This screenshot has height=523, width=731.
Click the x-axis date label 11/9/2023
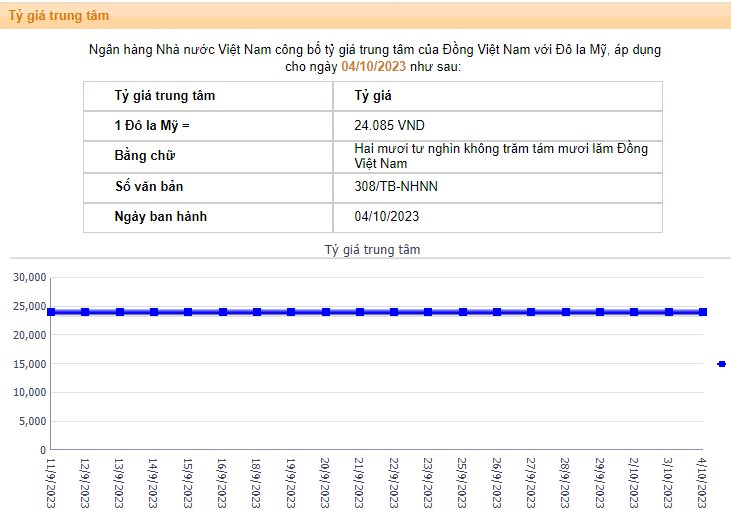(51, 483)
